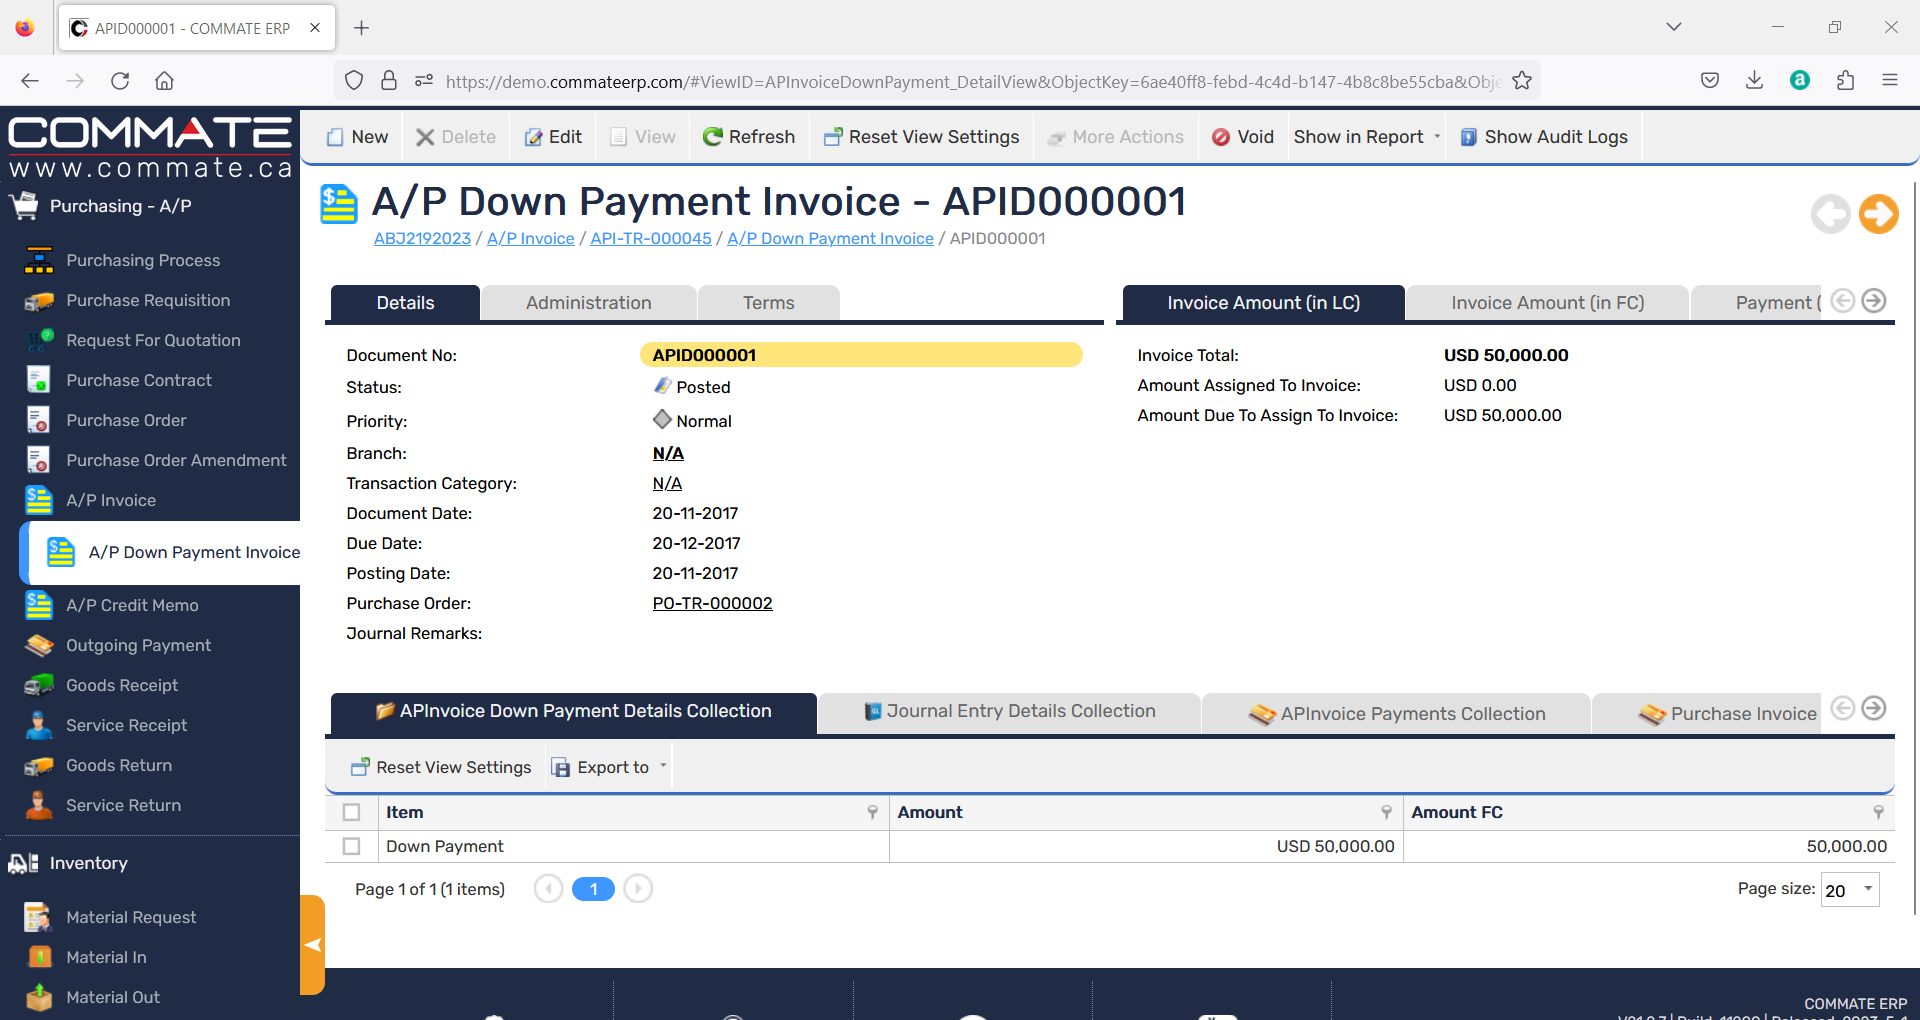Viewport: 1920px width, 1020px height.
Task: Go to next record with orange arrow
Action: (x=1878, y=213)
